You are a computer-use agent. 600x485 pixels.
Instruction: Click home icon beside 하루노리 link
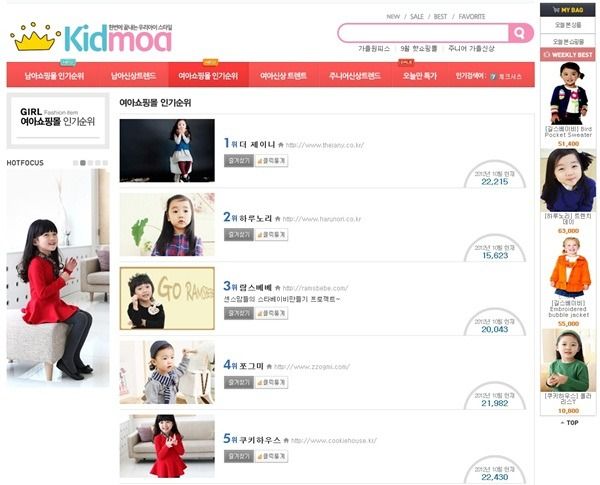(x=277, y=219)
